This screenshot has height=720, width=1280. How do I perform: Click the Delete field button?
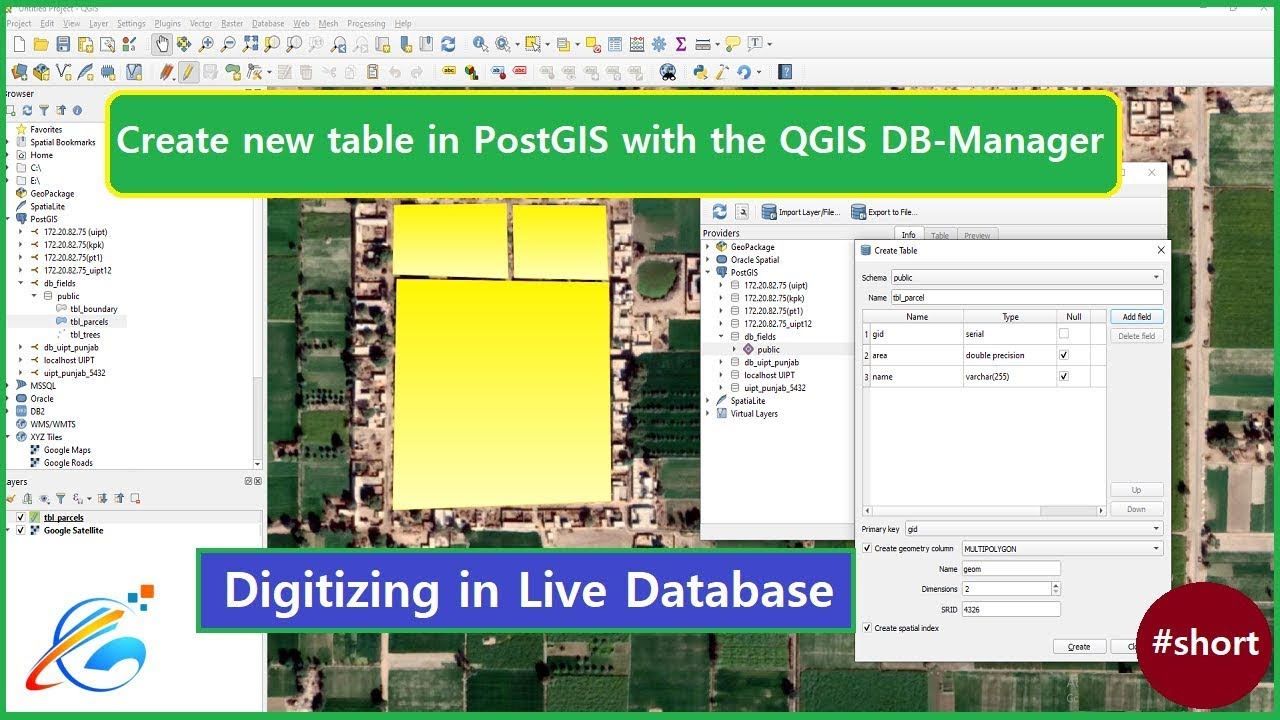coord(1137,336)
